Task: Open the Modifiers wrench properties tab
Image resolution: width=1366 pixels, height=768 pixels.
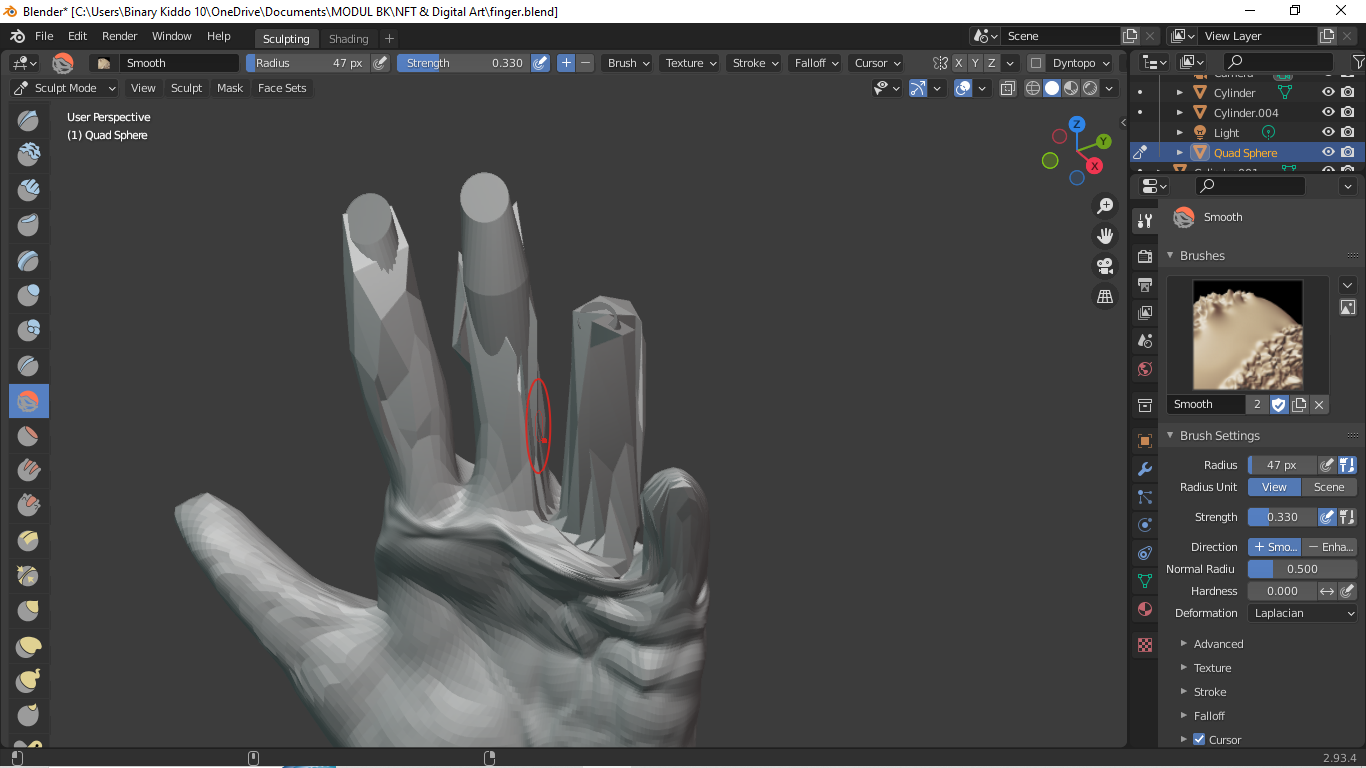Action: [1145, 469]
